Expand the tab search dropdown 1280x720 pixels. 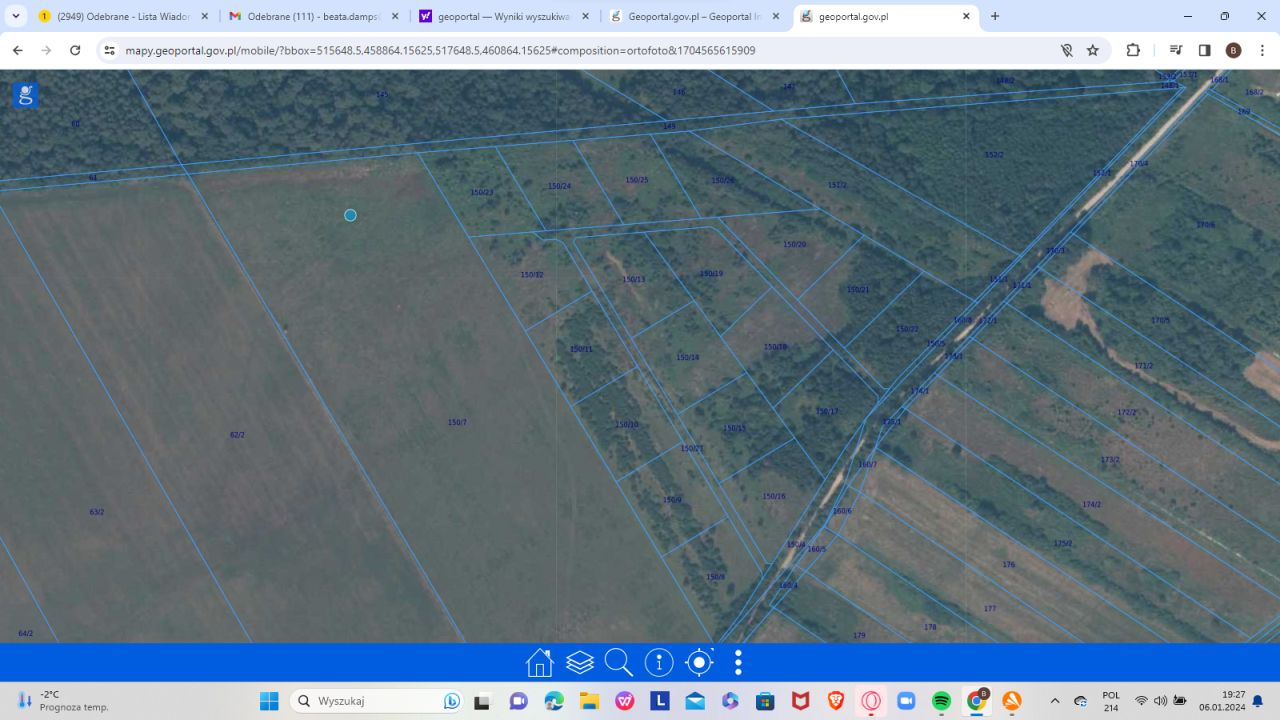point(16,16)
